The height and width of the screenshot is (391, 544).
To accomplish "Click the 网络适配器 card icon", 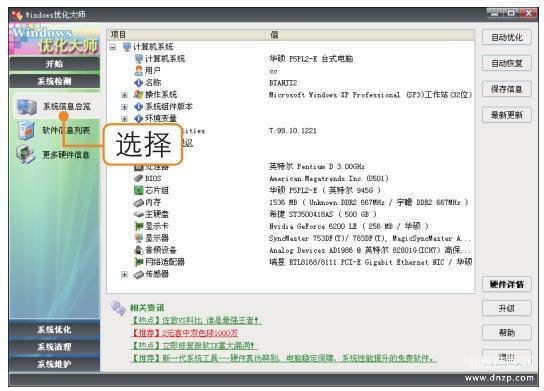I will pos(139,262).
